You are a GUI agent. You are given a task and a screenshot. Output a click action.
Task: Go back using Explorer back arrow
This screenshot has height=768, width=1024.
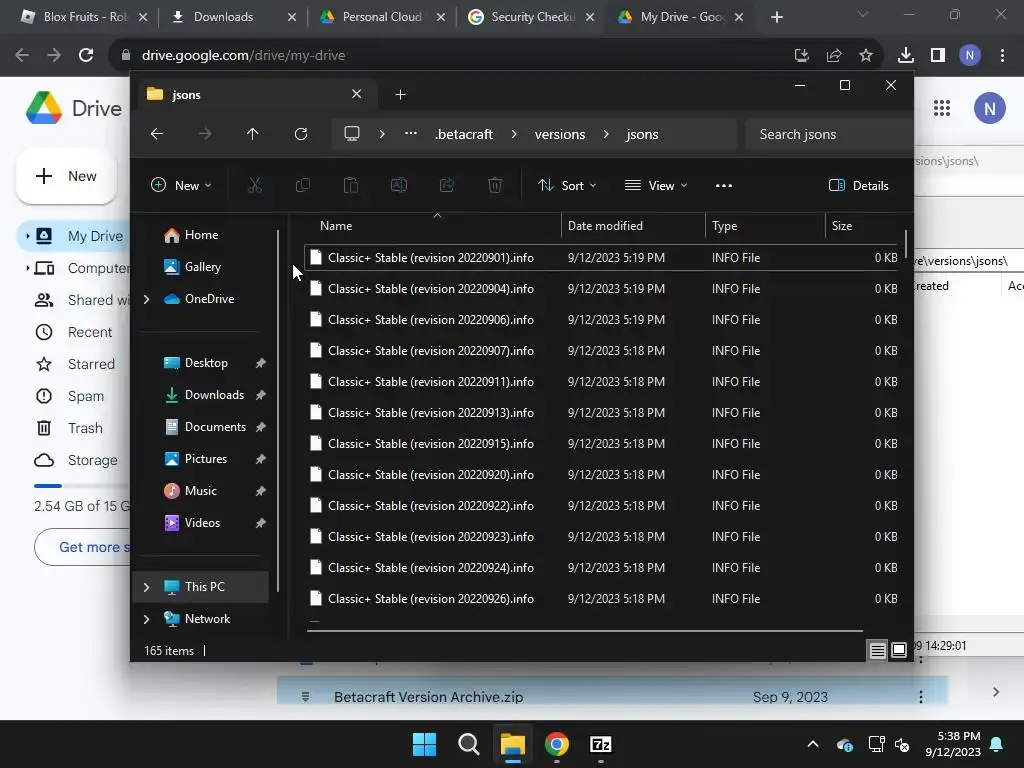pos(157,134)
